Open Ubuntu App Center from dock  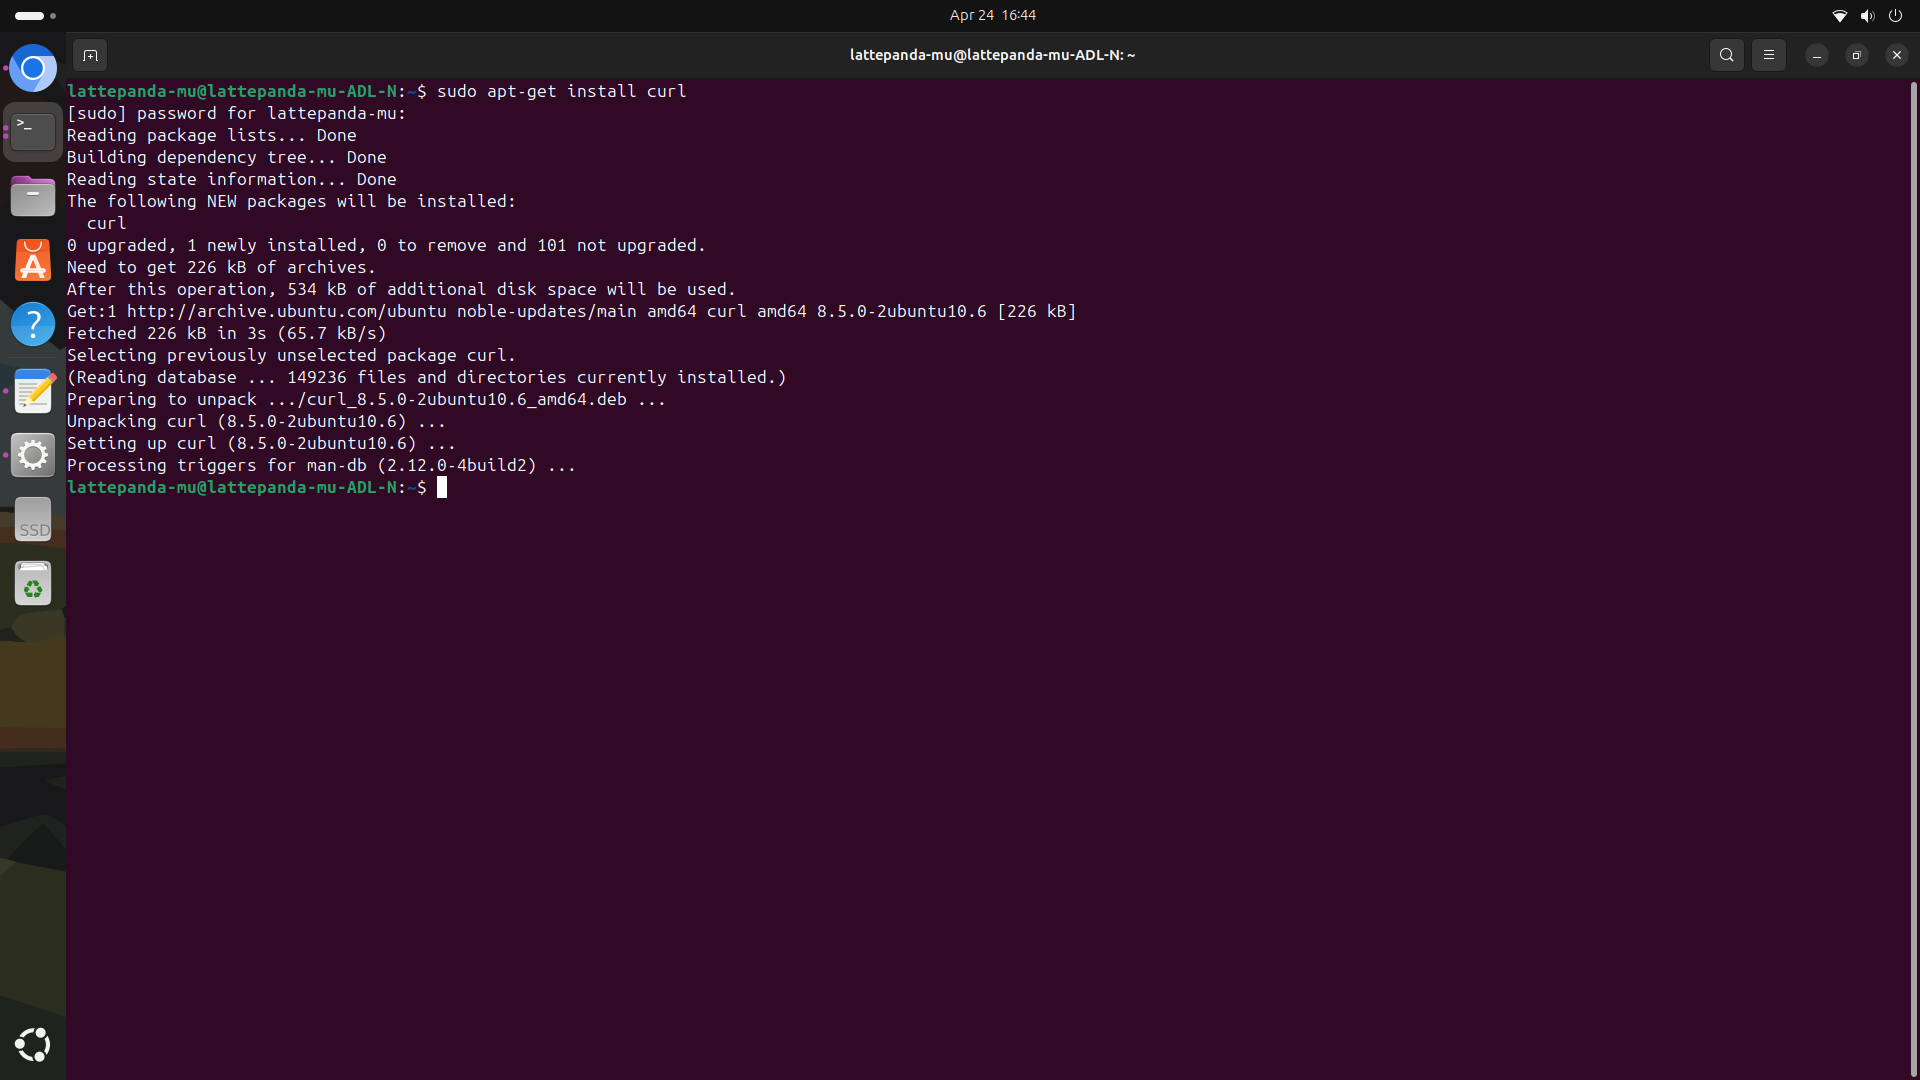(33, 260)
